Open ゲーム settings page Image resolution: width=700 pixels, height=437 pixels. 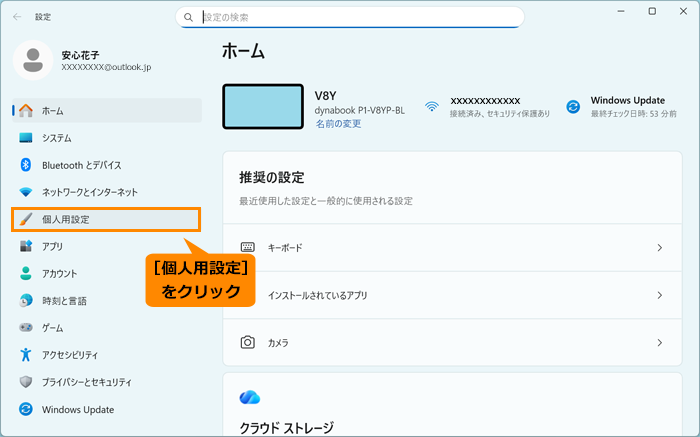(107, 328)
